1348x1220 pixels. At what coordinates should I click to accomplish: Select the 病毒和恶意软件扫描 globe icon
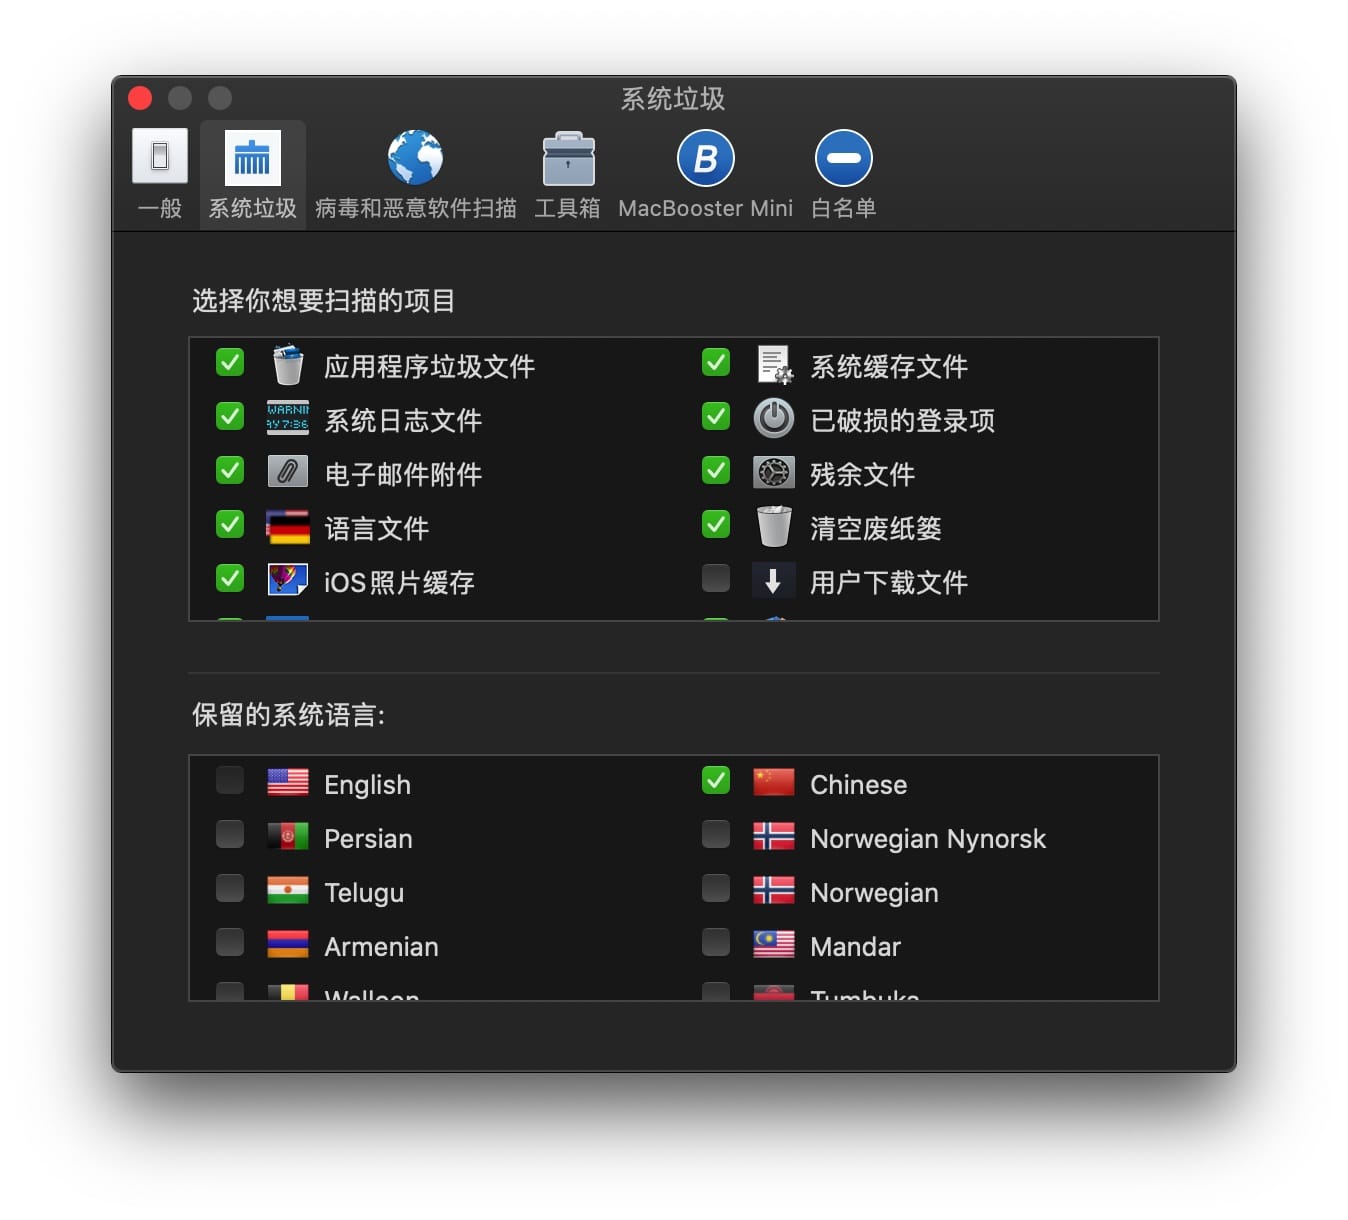[415, 158]
